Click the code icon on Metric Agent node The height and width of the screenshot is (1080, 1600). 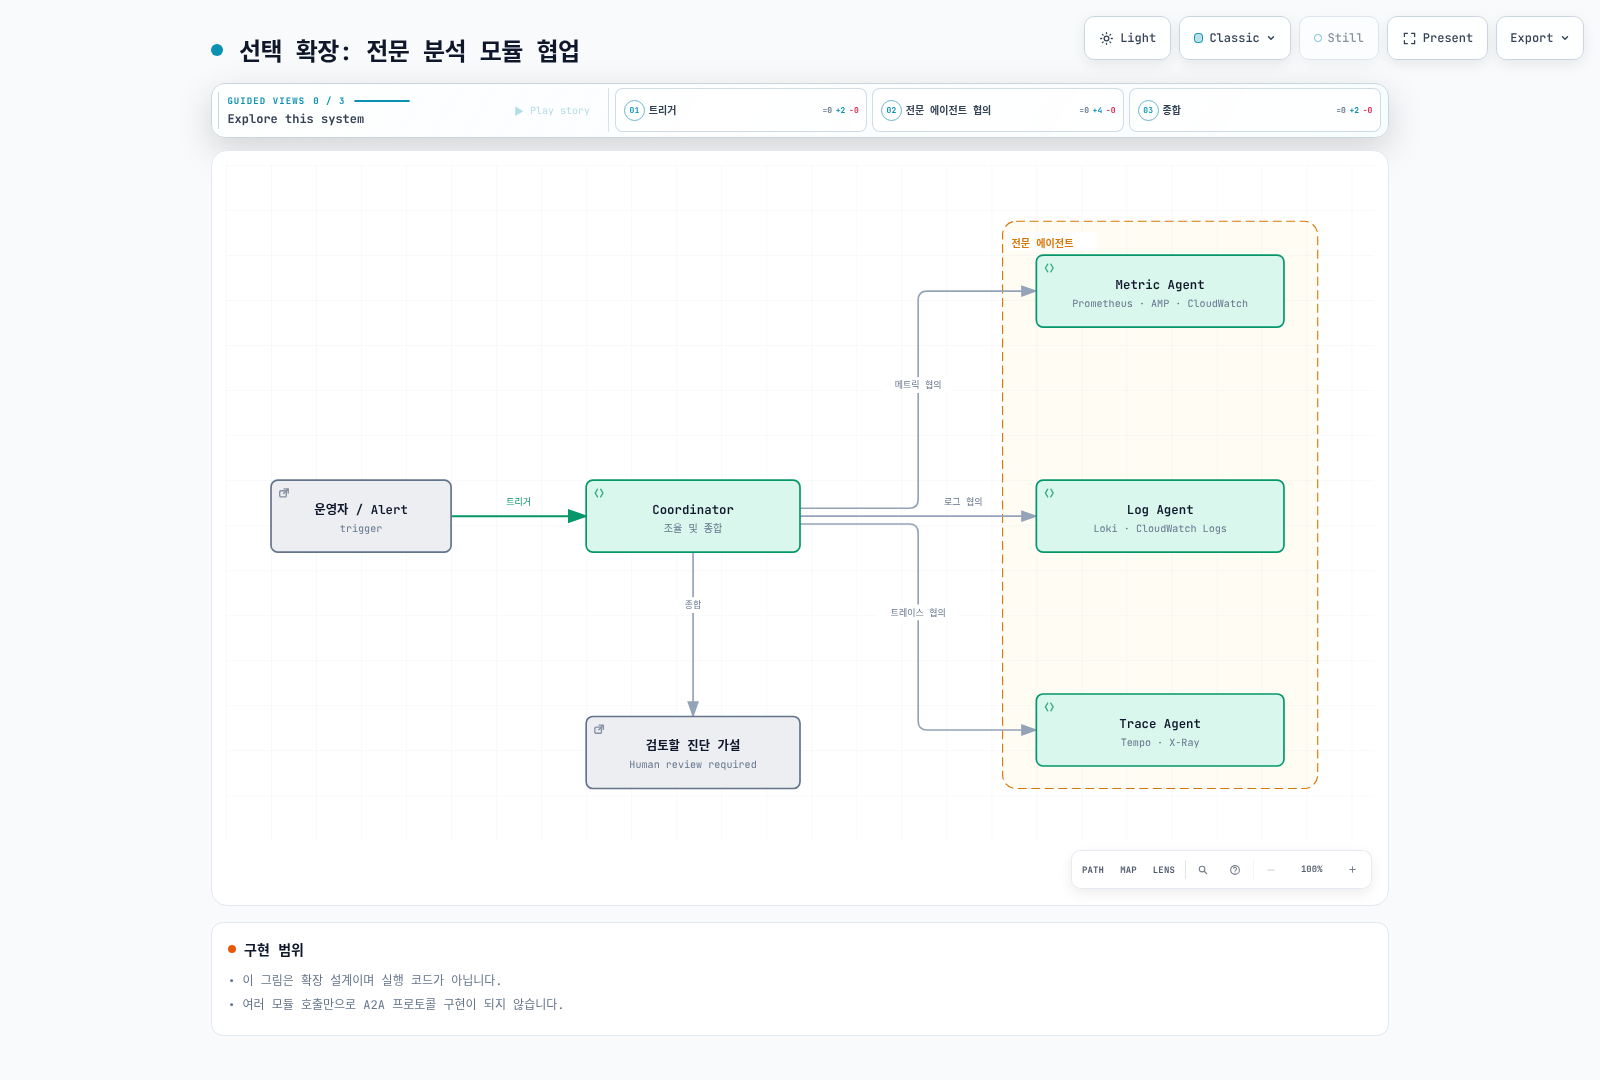click(x=1049, y=268)
